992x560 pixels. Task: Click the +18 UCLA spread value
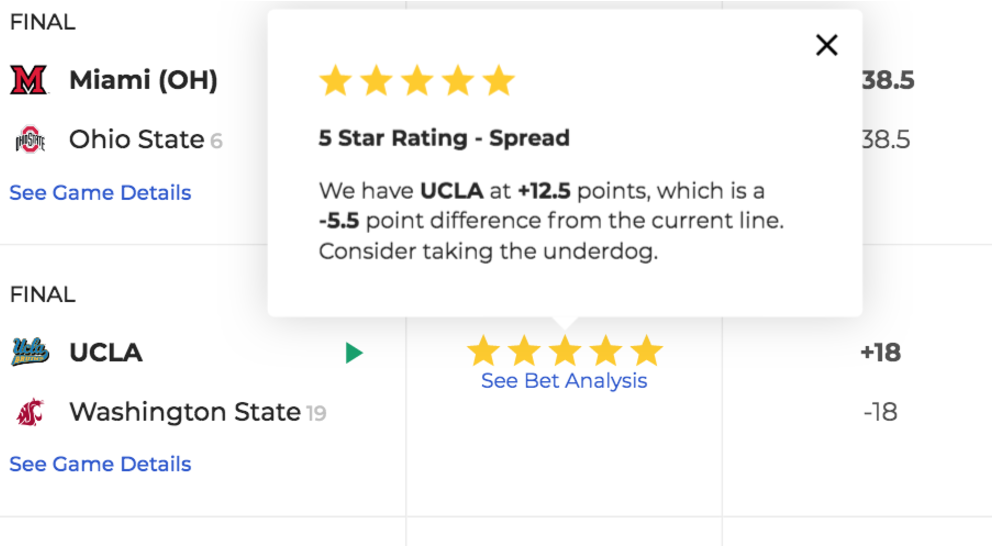tap(880, 352)
